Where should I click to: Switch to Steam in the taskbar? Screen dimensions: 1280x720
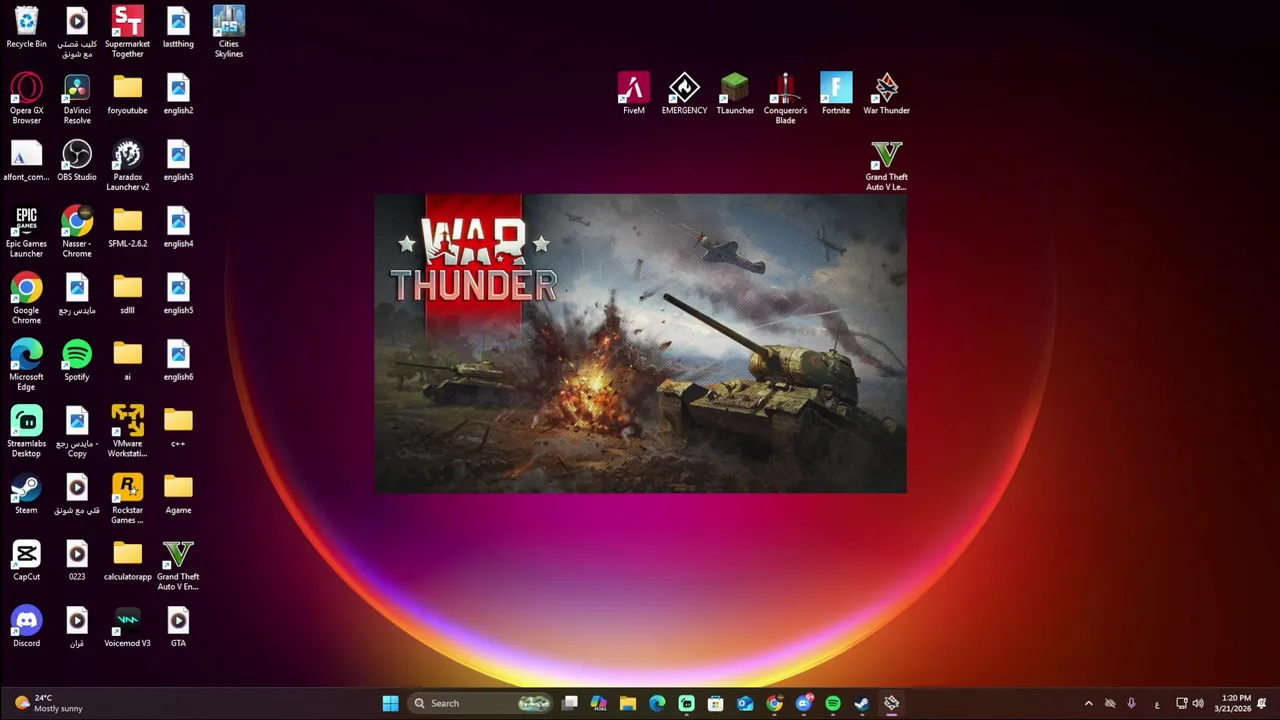tap(862, 703)
